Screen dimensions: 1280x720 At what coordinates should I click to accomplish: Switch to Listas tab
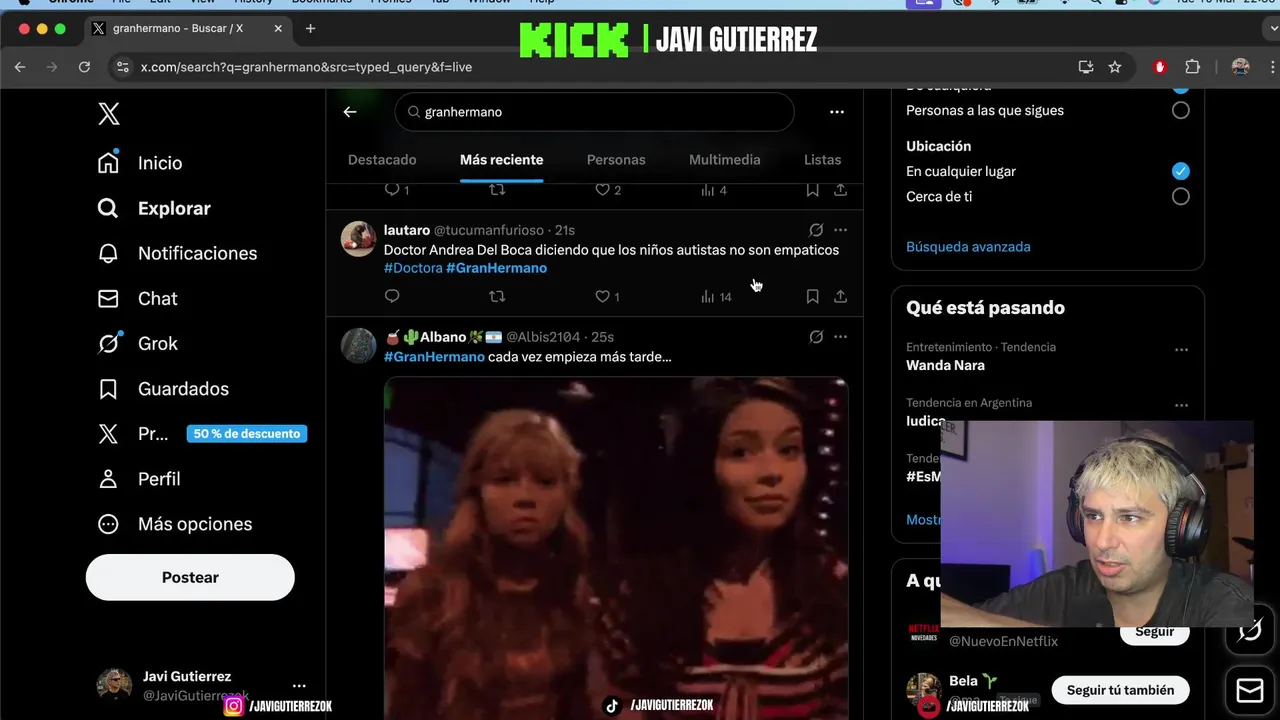822,160
